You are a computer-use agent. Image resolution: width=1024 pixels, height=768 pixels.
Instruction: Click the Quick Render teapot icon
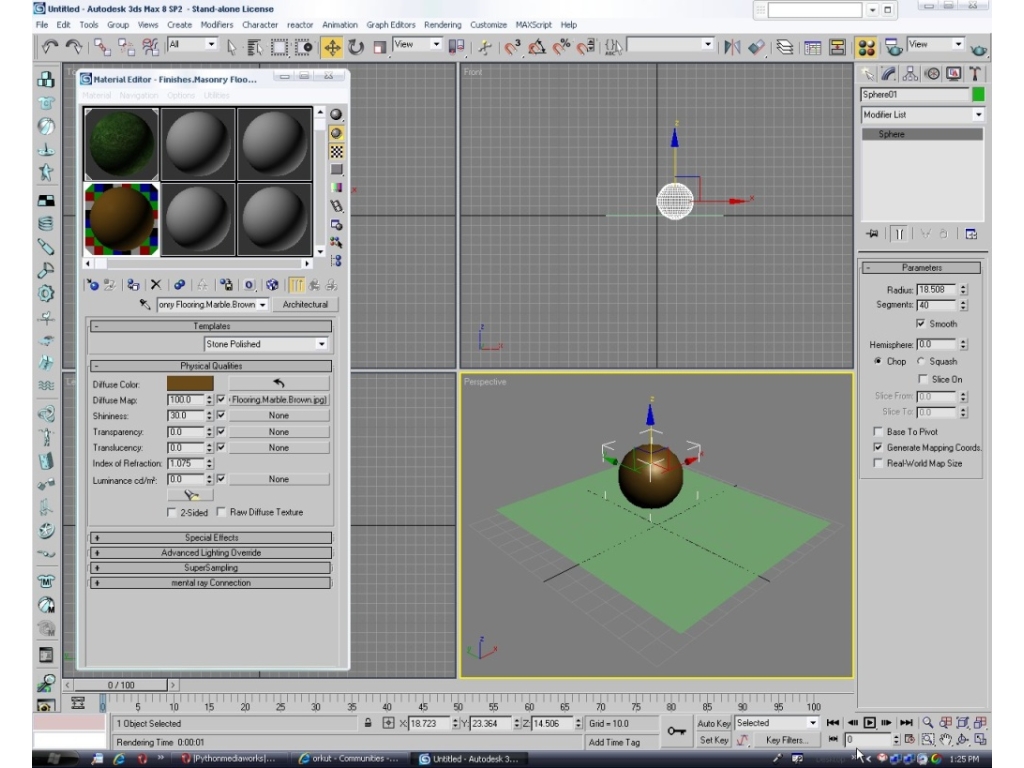[x=978, y=49]
